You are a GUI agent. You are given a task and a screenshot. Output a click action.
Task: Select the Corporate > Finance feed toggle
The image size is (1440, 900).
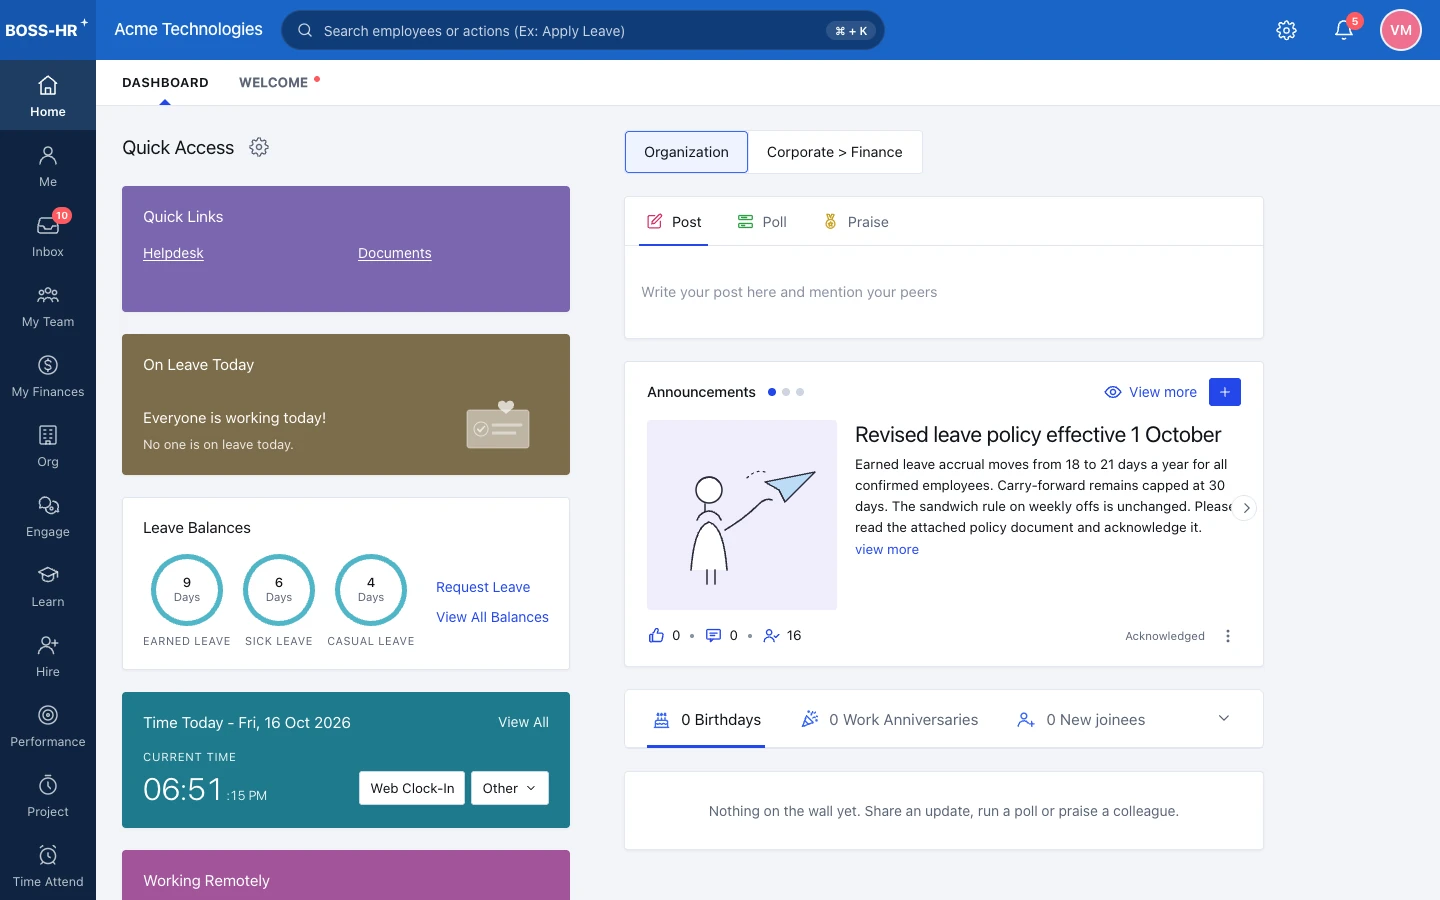click(x=834, y=152)
